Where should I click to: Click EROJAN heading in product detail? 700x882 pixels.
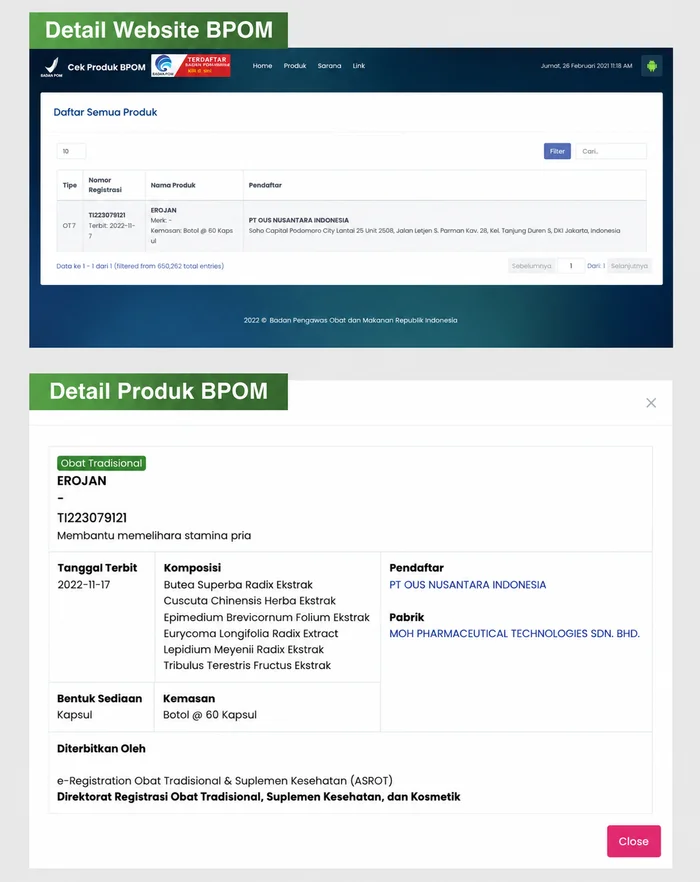82,481
